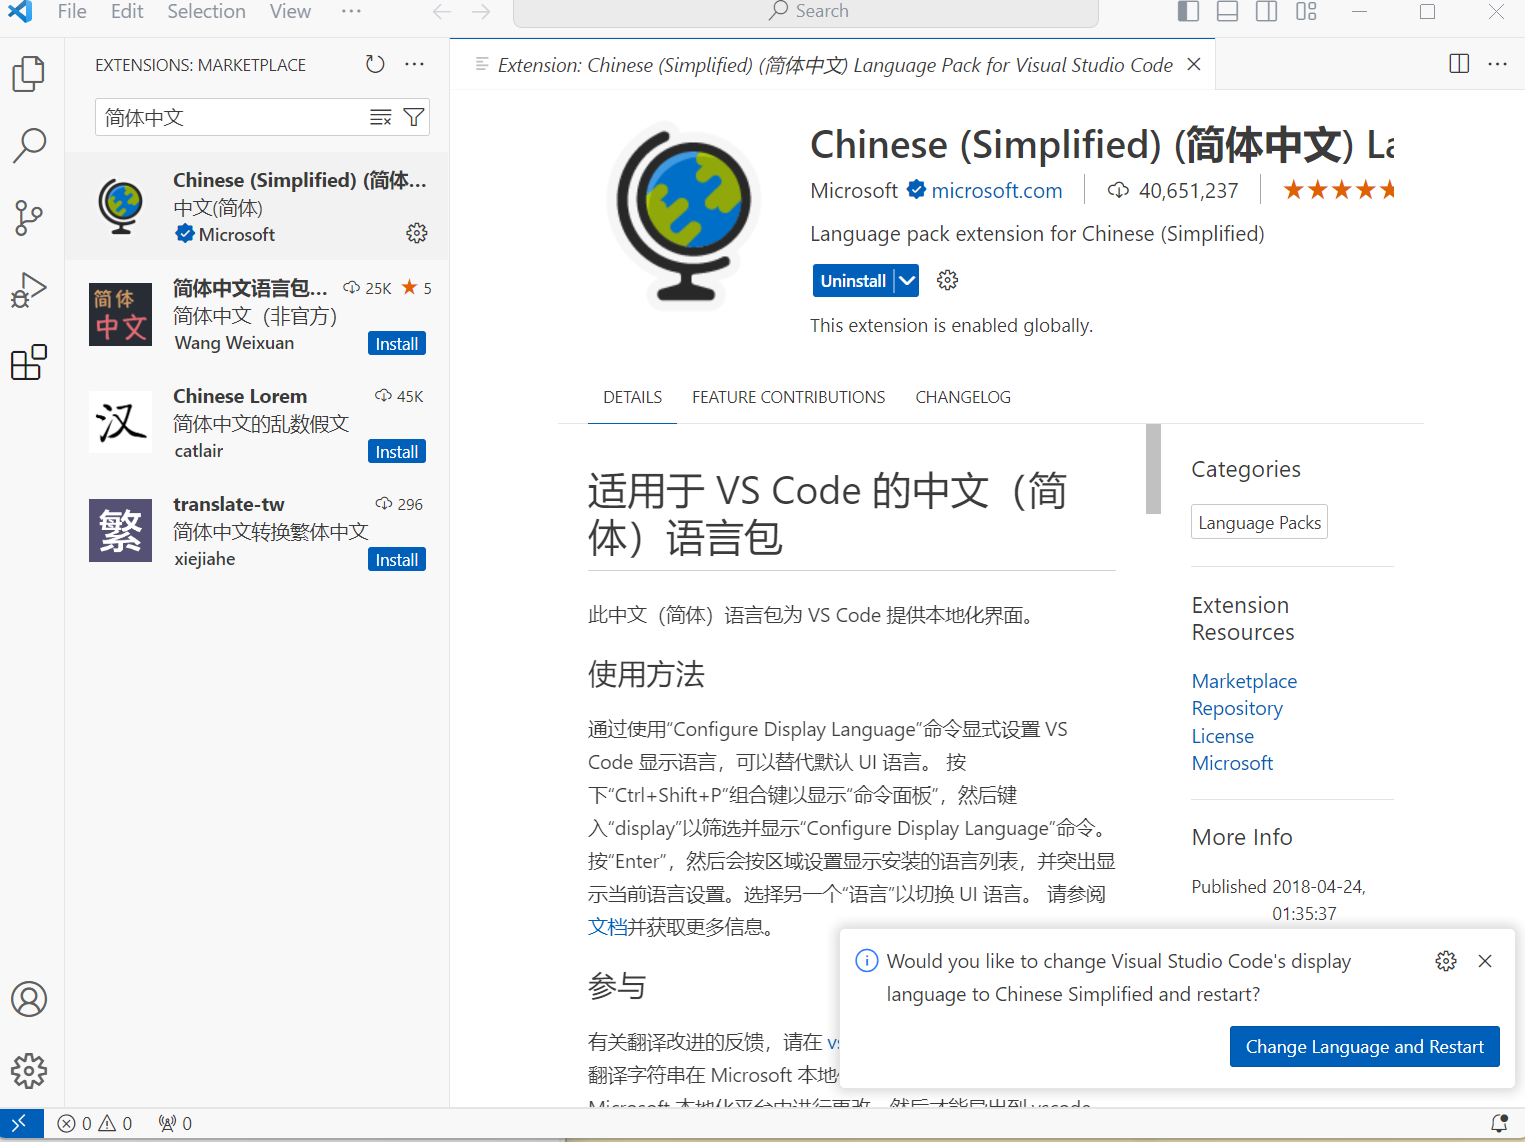Go forward with the navigation arrow
The height and width of the screenshot is (1142, 1525).
pyautogui.click(x=481, y=12)
